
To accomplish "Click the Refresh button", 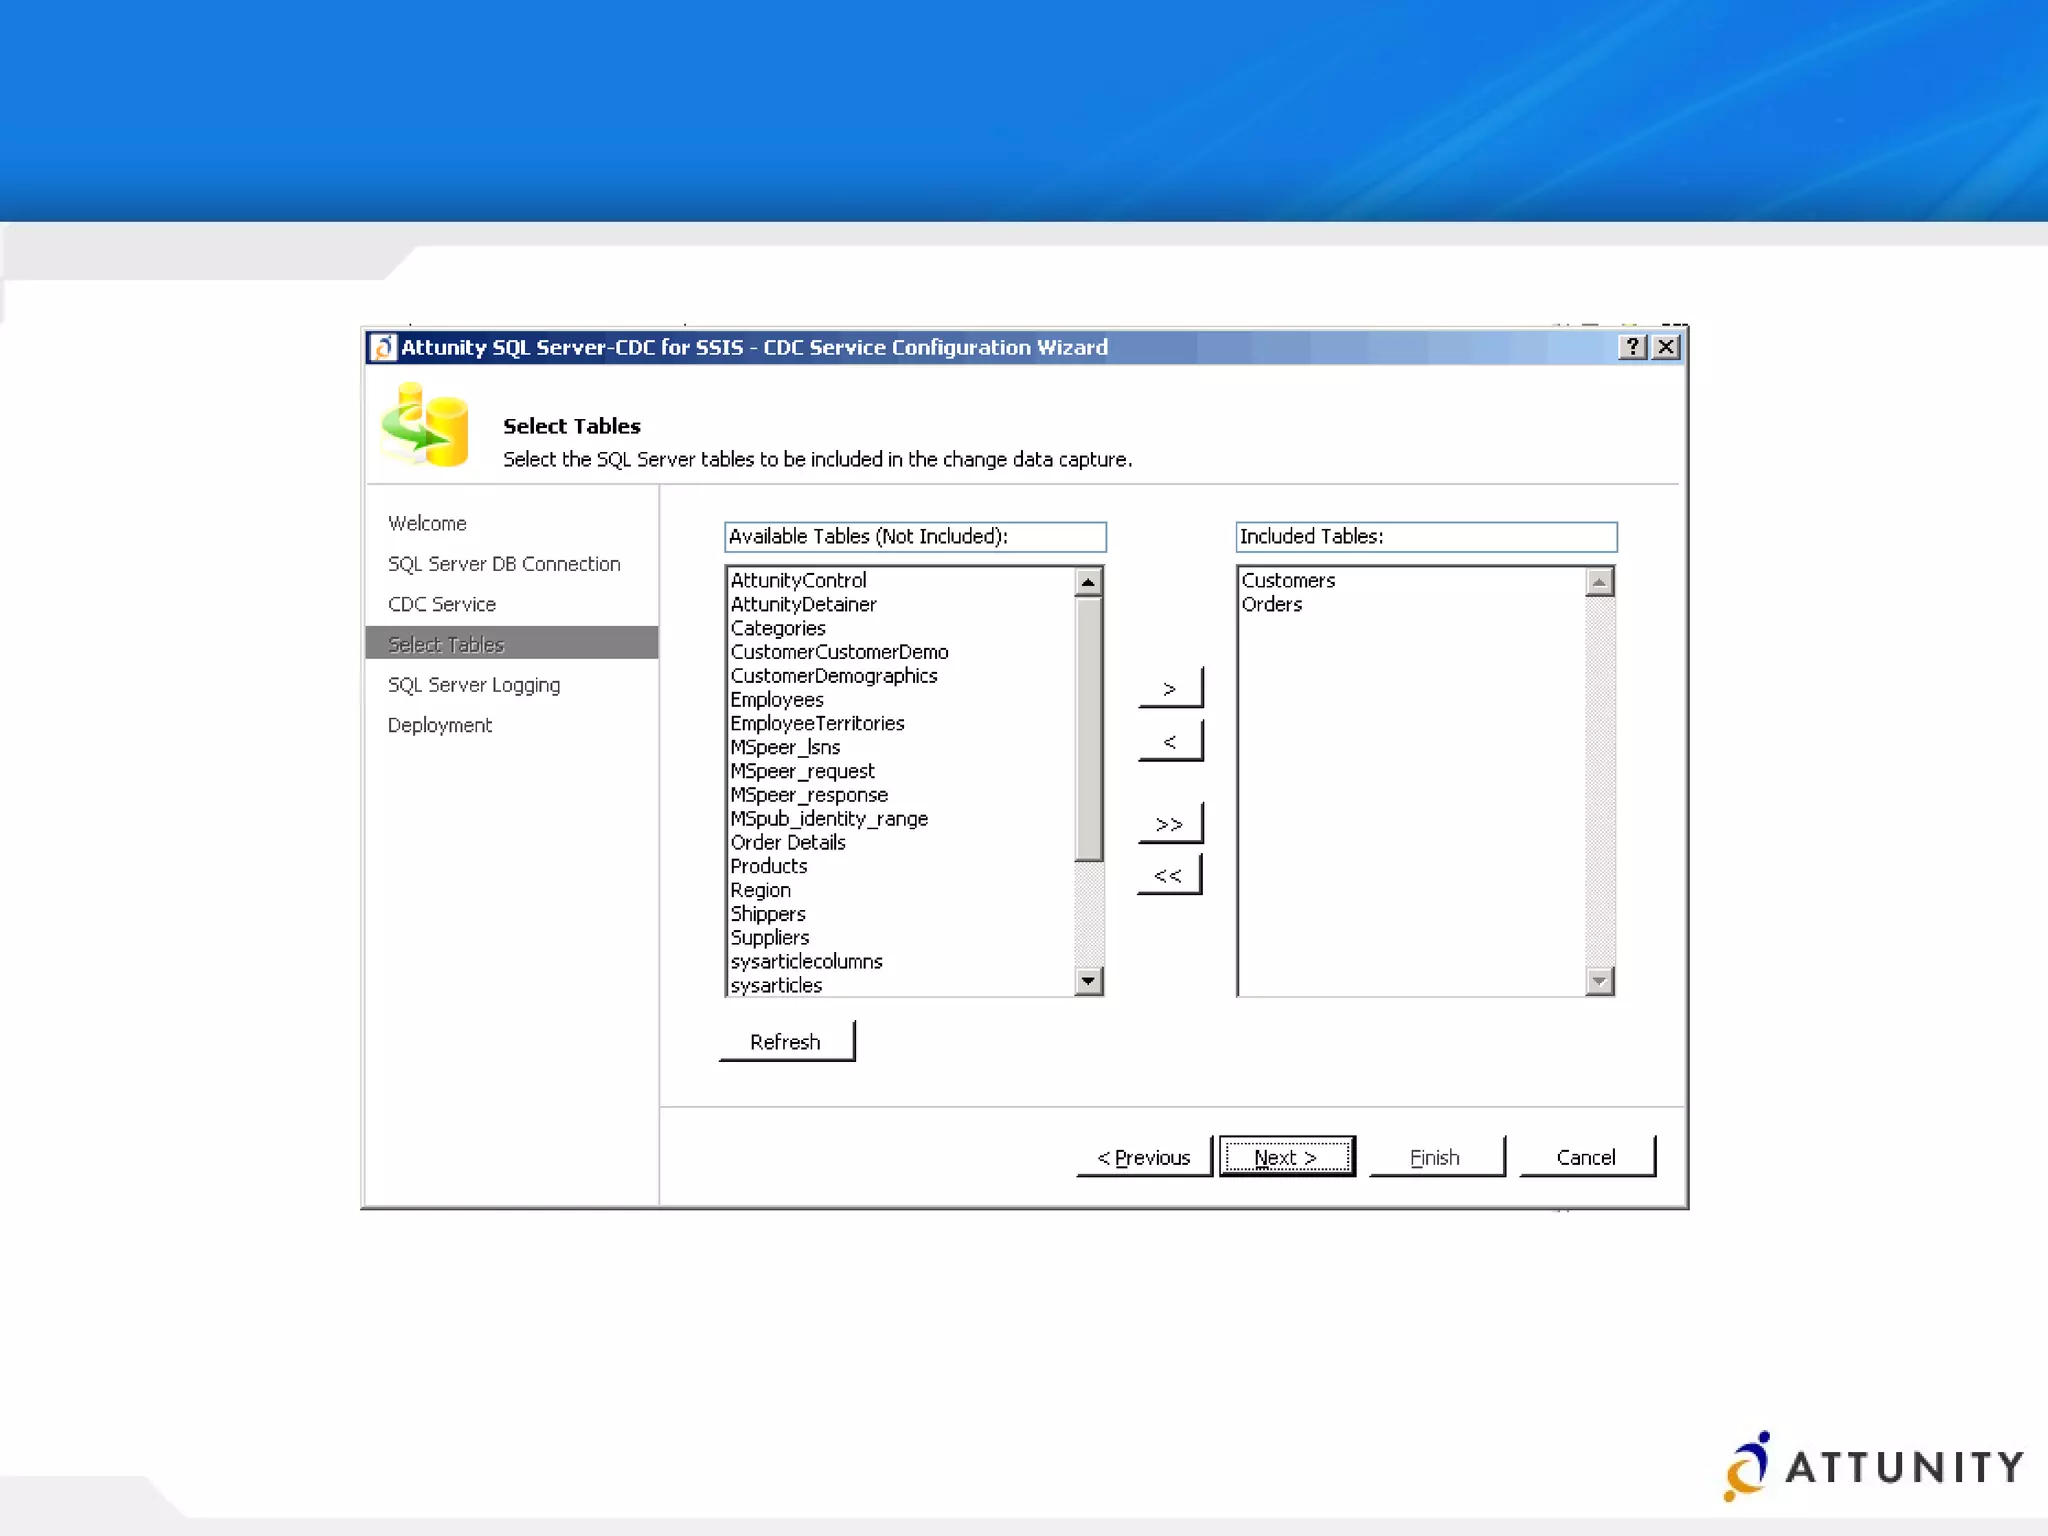I will point(787,1041).
